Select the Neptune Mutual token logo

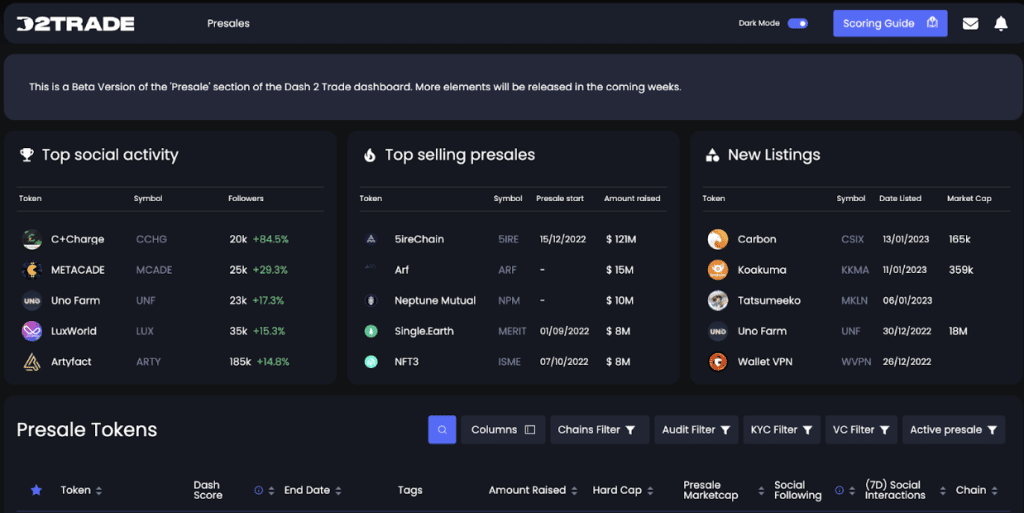tap(371, 300)
